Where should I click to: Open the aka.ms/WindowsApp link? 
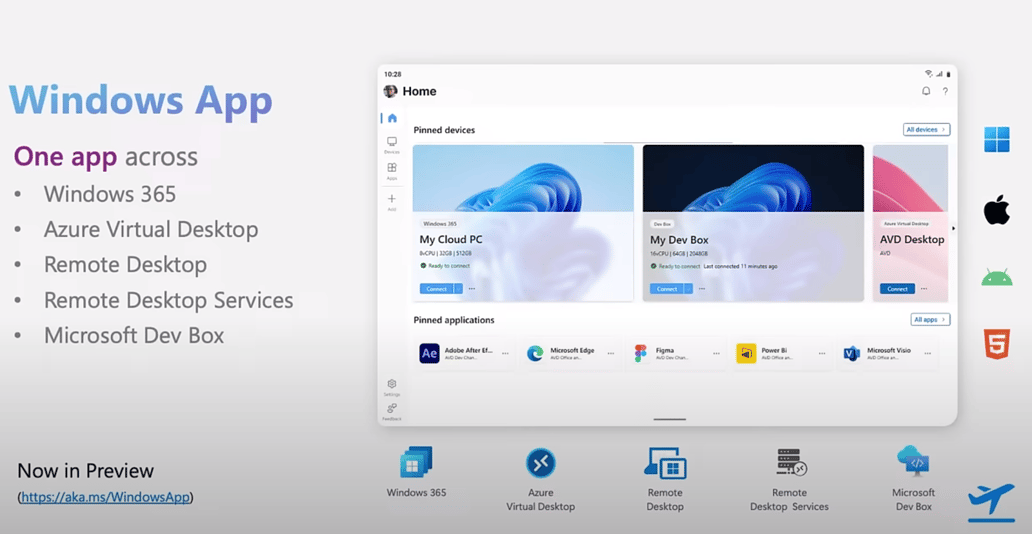106,497
